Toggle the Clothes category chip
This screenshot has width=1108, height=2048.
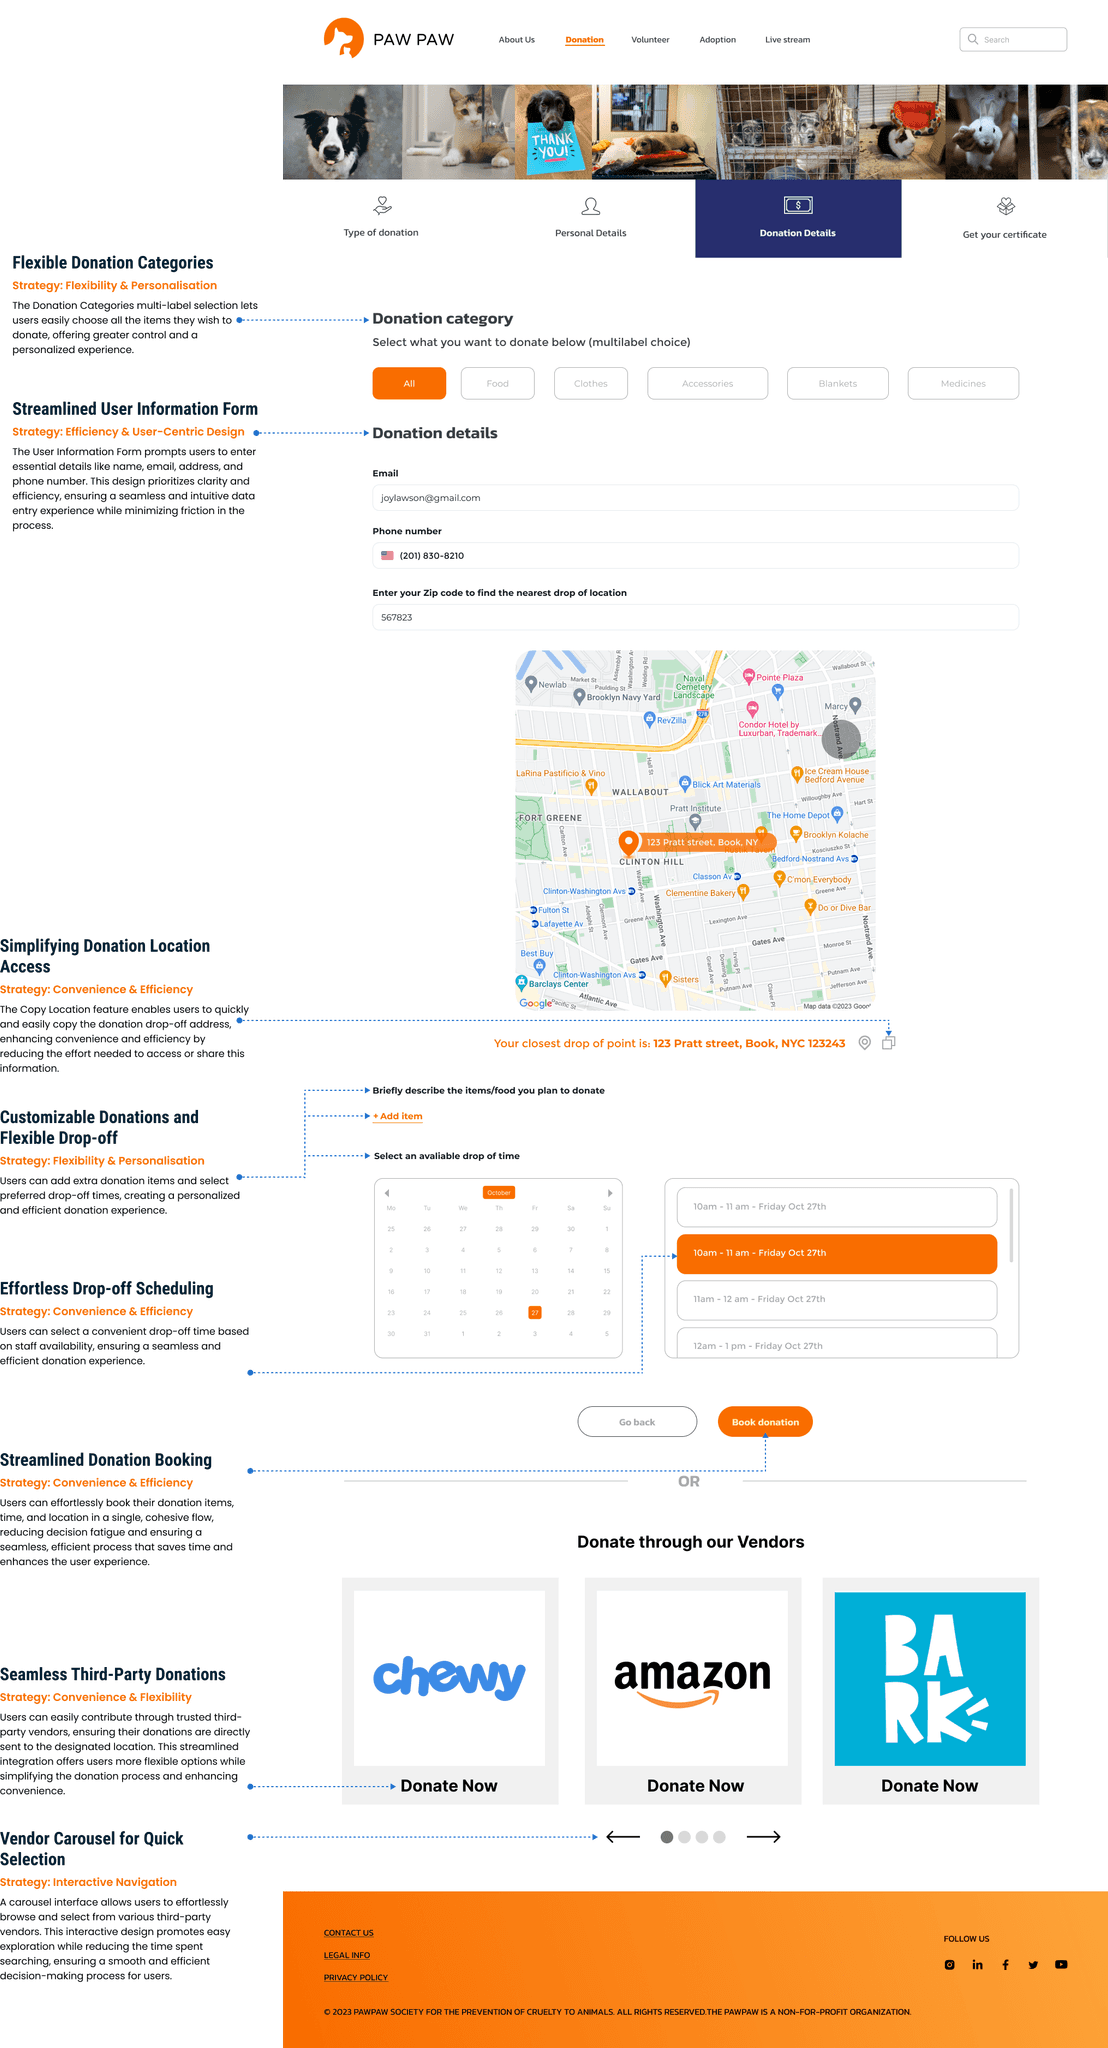click(591, 383)
